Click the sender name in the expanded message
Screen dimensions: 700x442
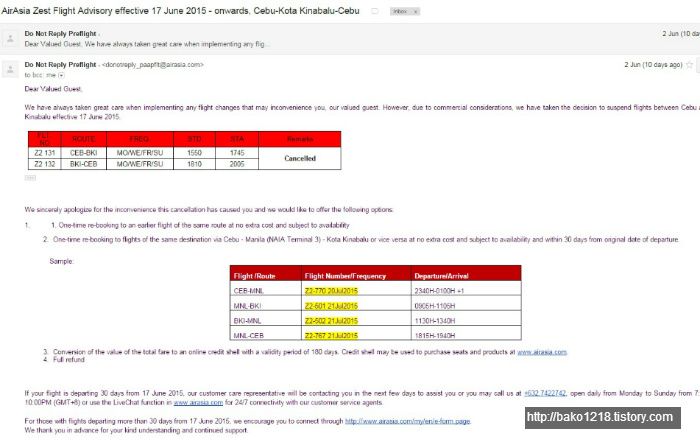[x=60, y=65]
